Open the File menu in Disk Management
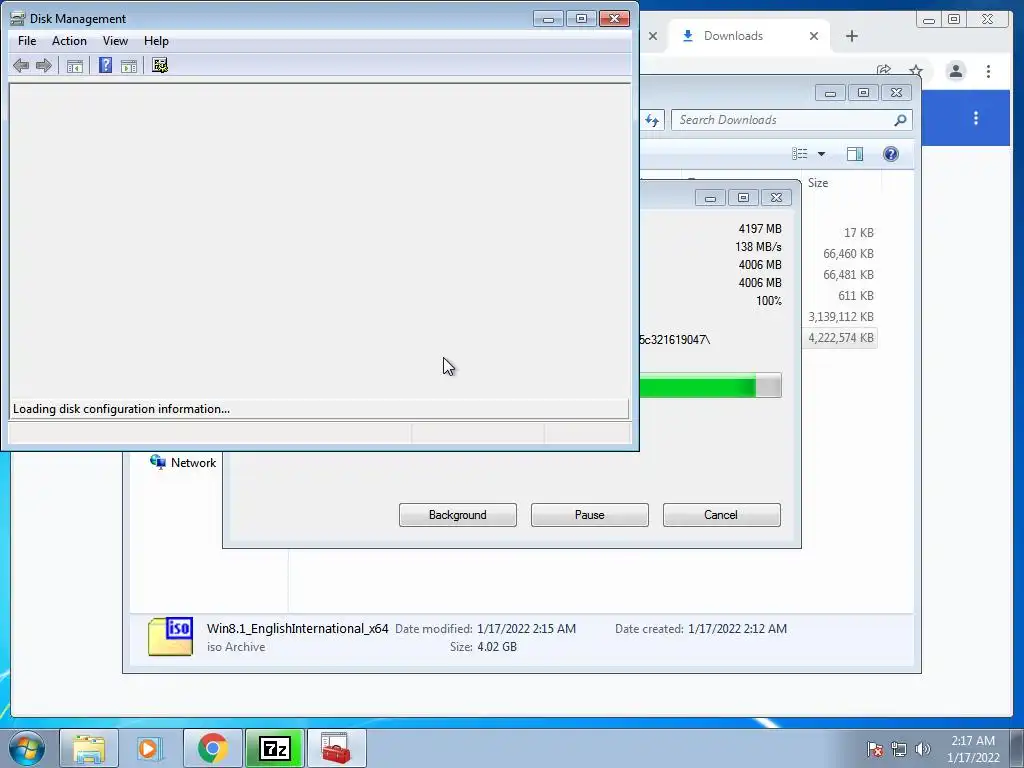Viewport: 1024px width, 768px height. point(27,40)
